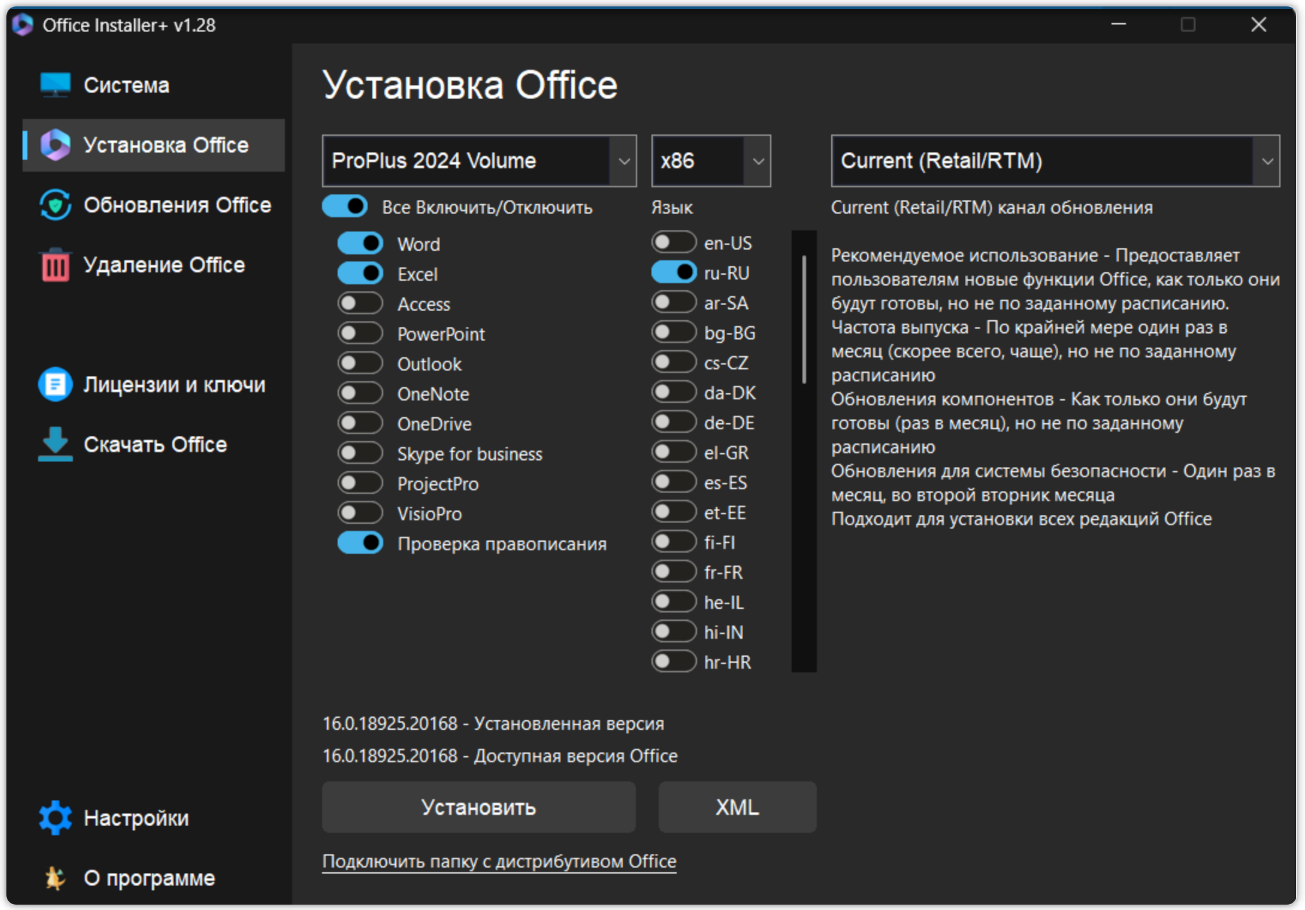Open the ProPlus 2024 Volume edition dropdown
Screen dimensions: 1305x910
tap(479, 161)
